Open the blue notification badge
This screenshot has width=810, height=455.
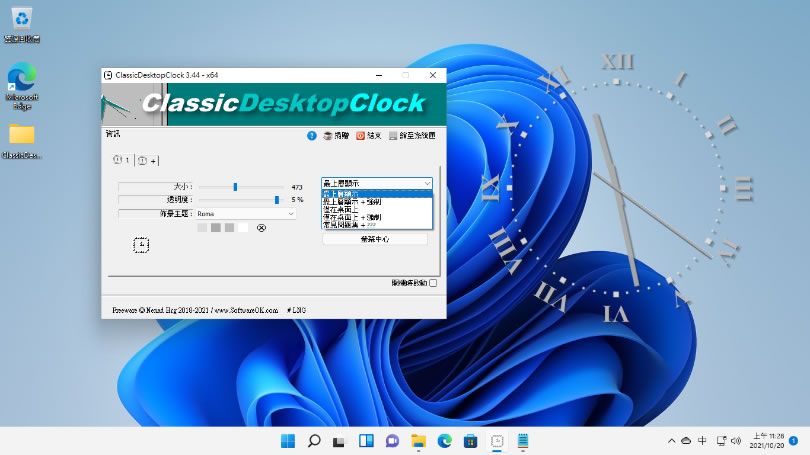793,441
